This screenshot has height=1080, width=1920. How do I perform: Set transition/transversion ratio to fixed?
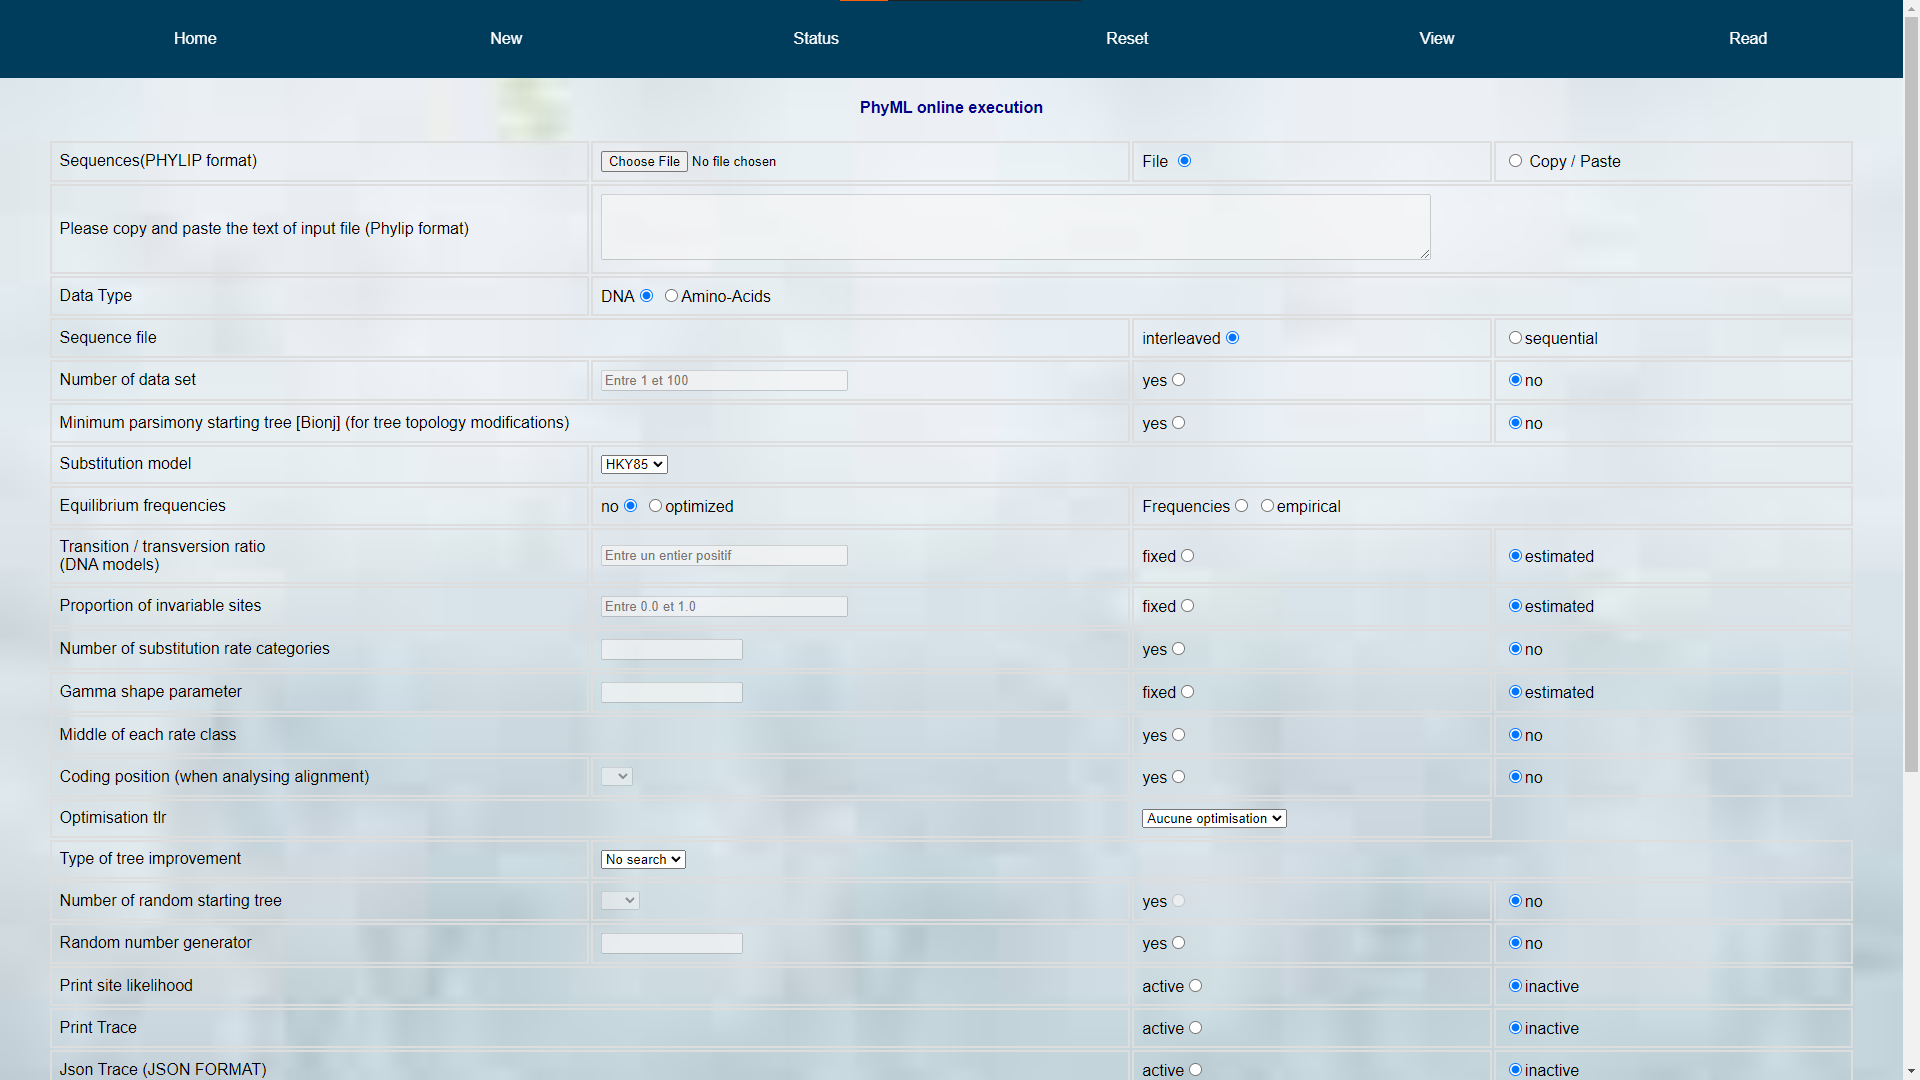click(x=1186, y=555)
